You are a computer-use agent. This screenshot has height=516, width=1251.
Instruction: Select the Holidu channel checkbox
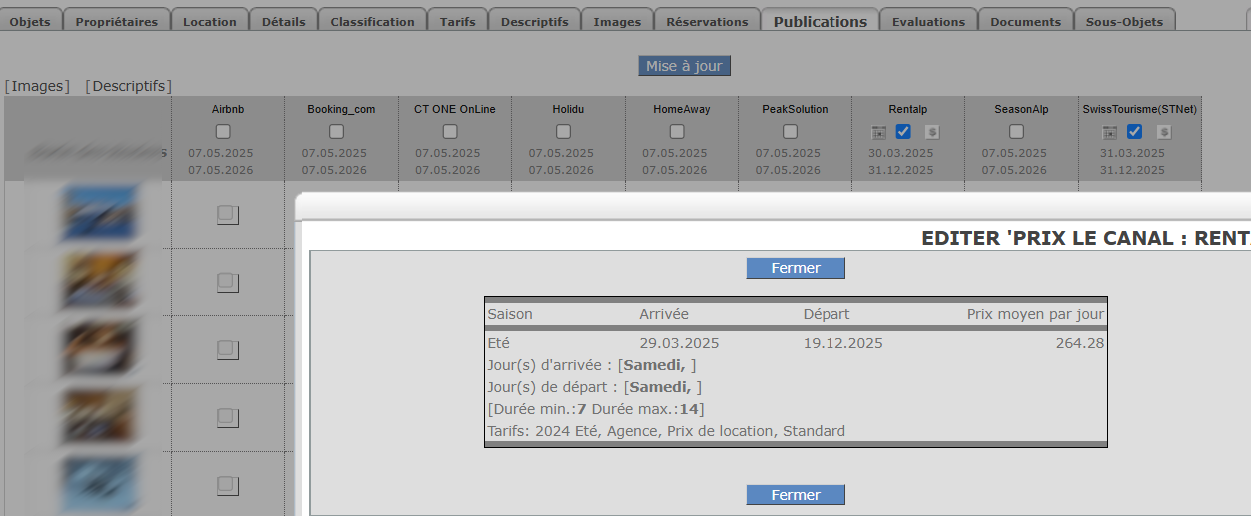point(564,132)
